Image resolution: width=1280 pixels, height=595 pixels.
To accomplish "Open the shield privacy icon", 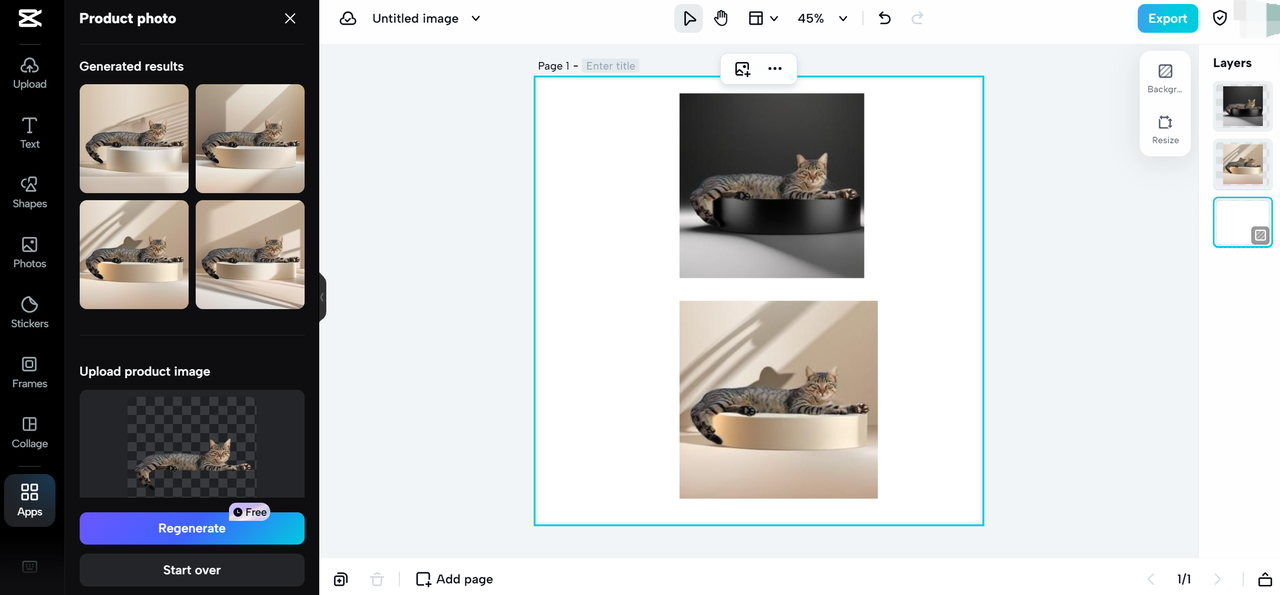I will [1220, 19].
